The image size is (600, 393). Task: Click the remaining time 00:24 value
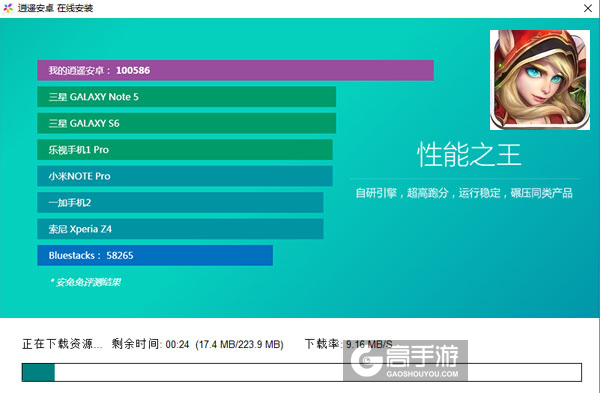tap(178, 344)
